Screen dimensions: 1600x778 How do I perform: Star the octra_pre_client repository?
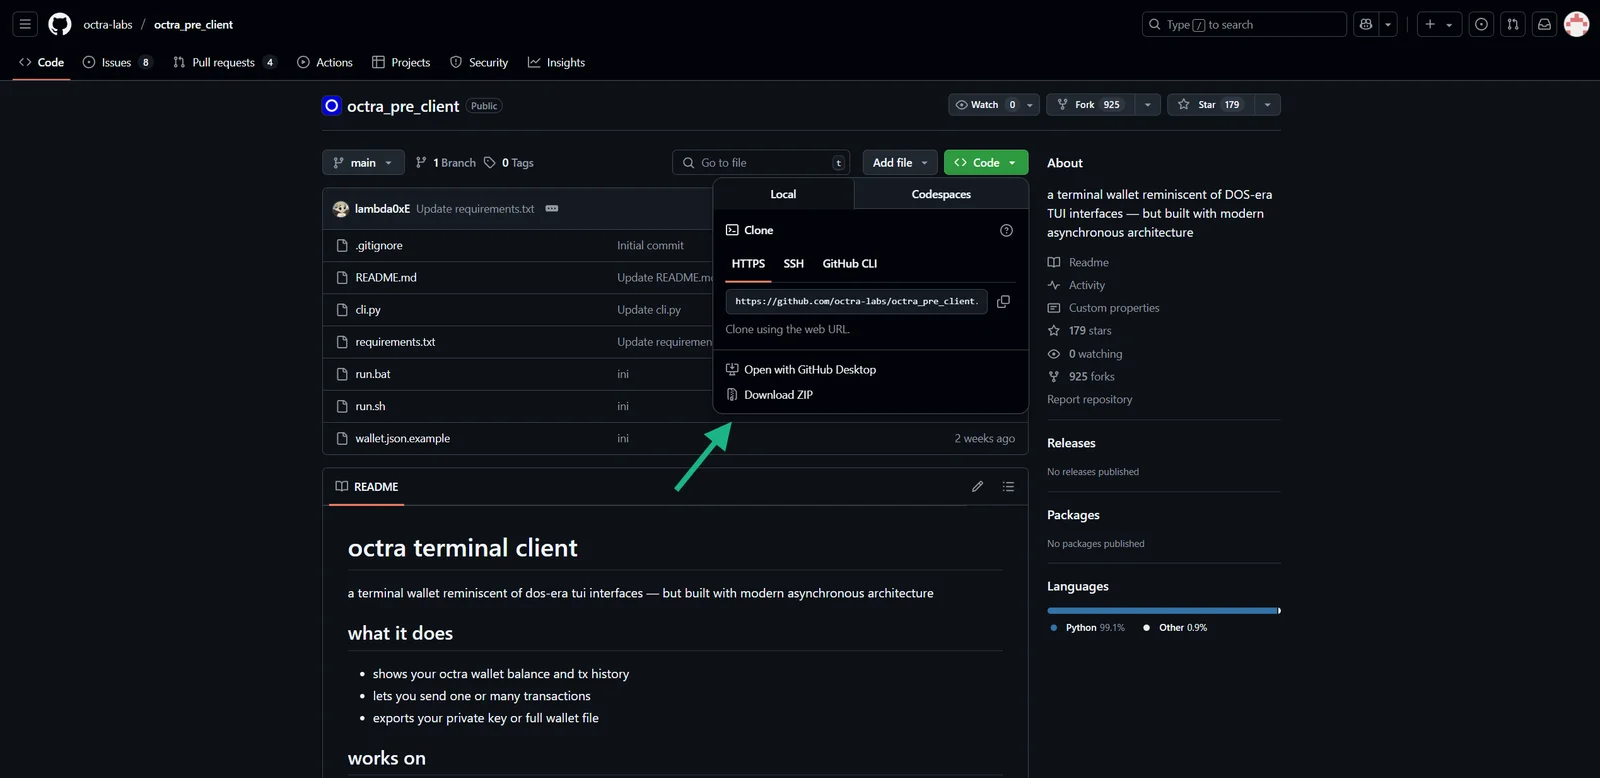point(1210,104)
